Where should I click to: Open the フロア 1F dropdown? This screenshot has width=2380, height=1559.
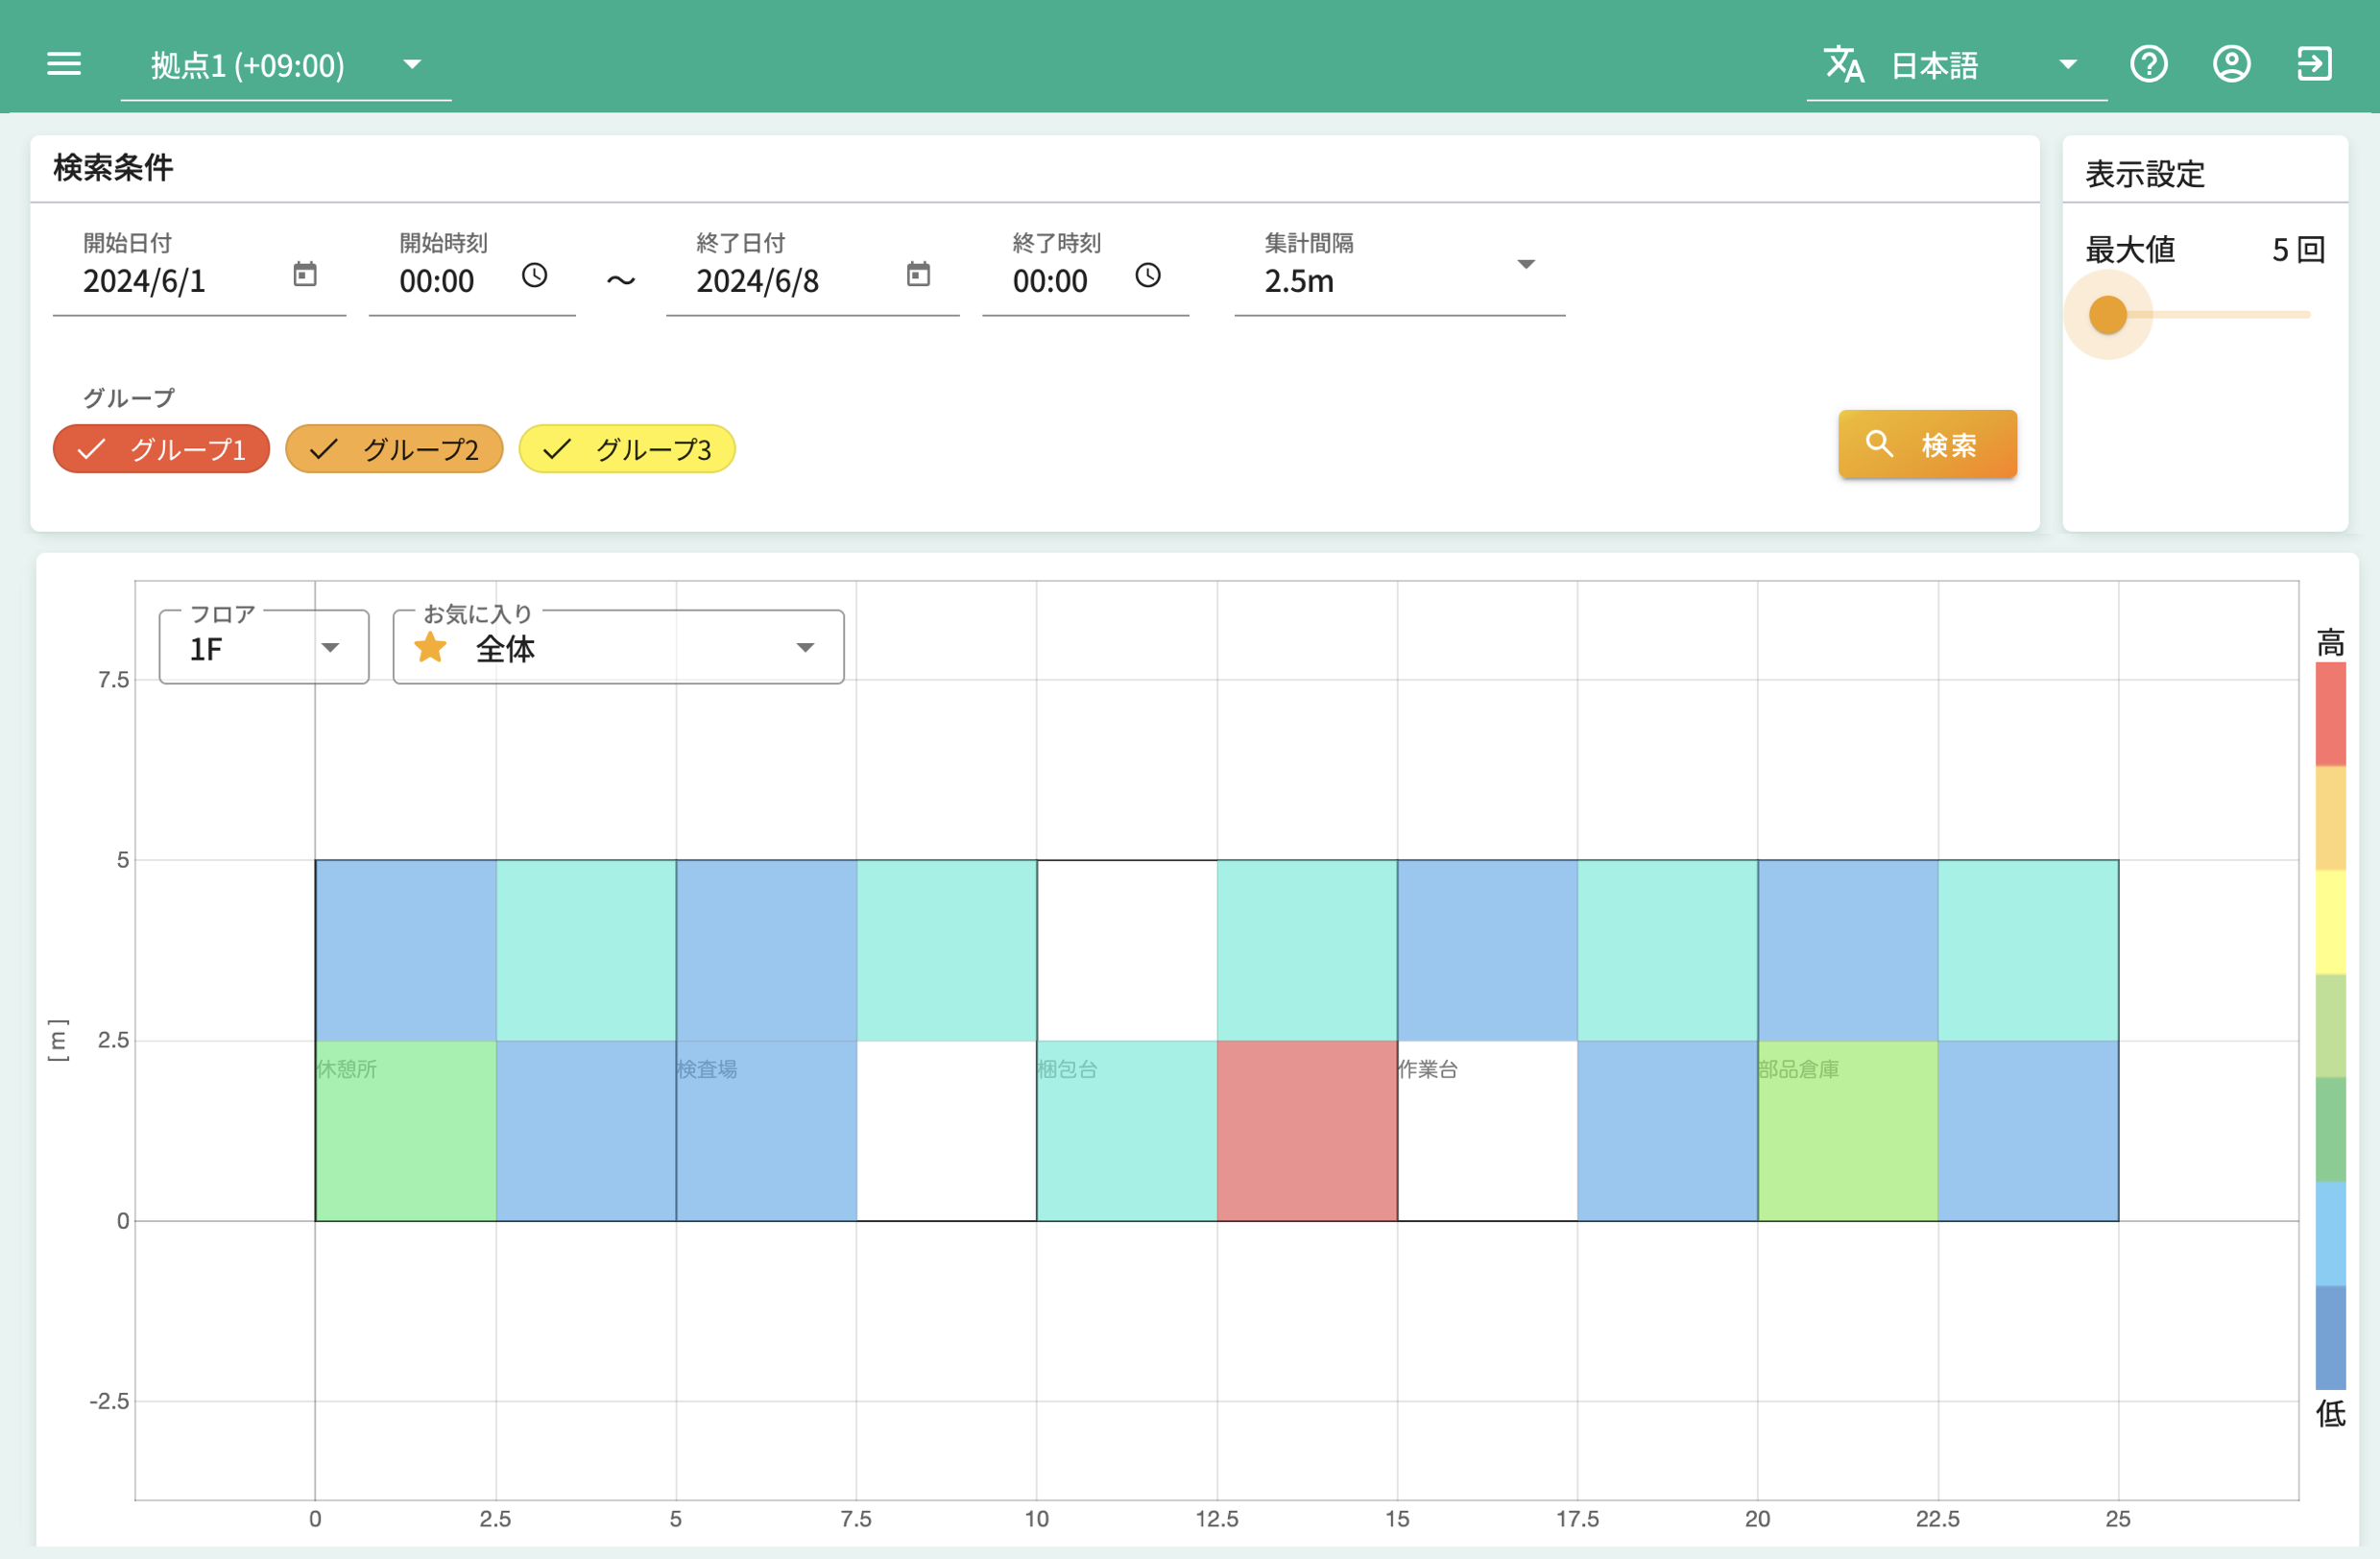[264, 648]
